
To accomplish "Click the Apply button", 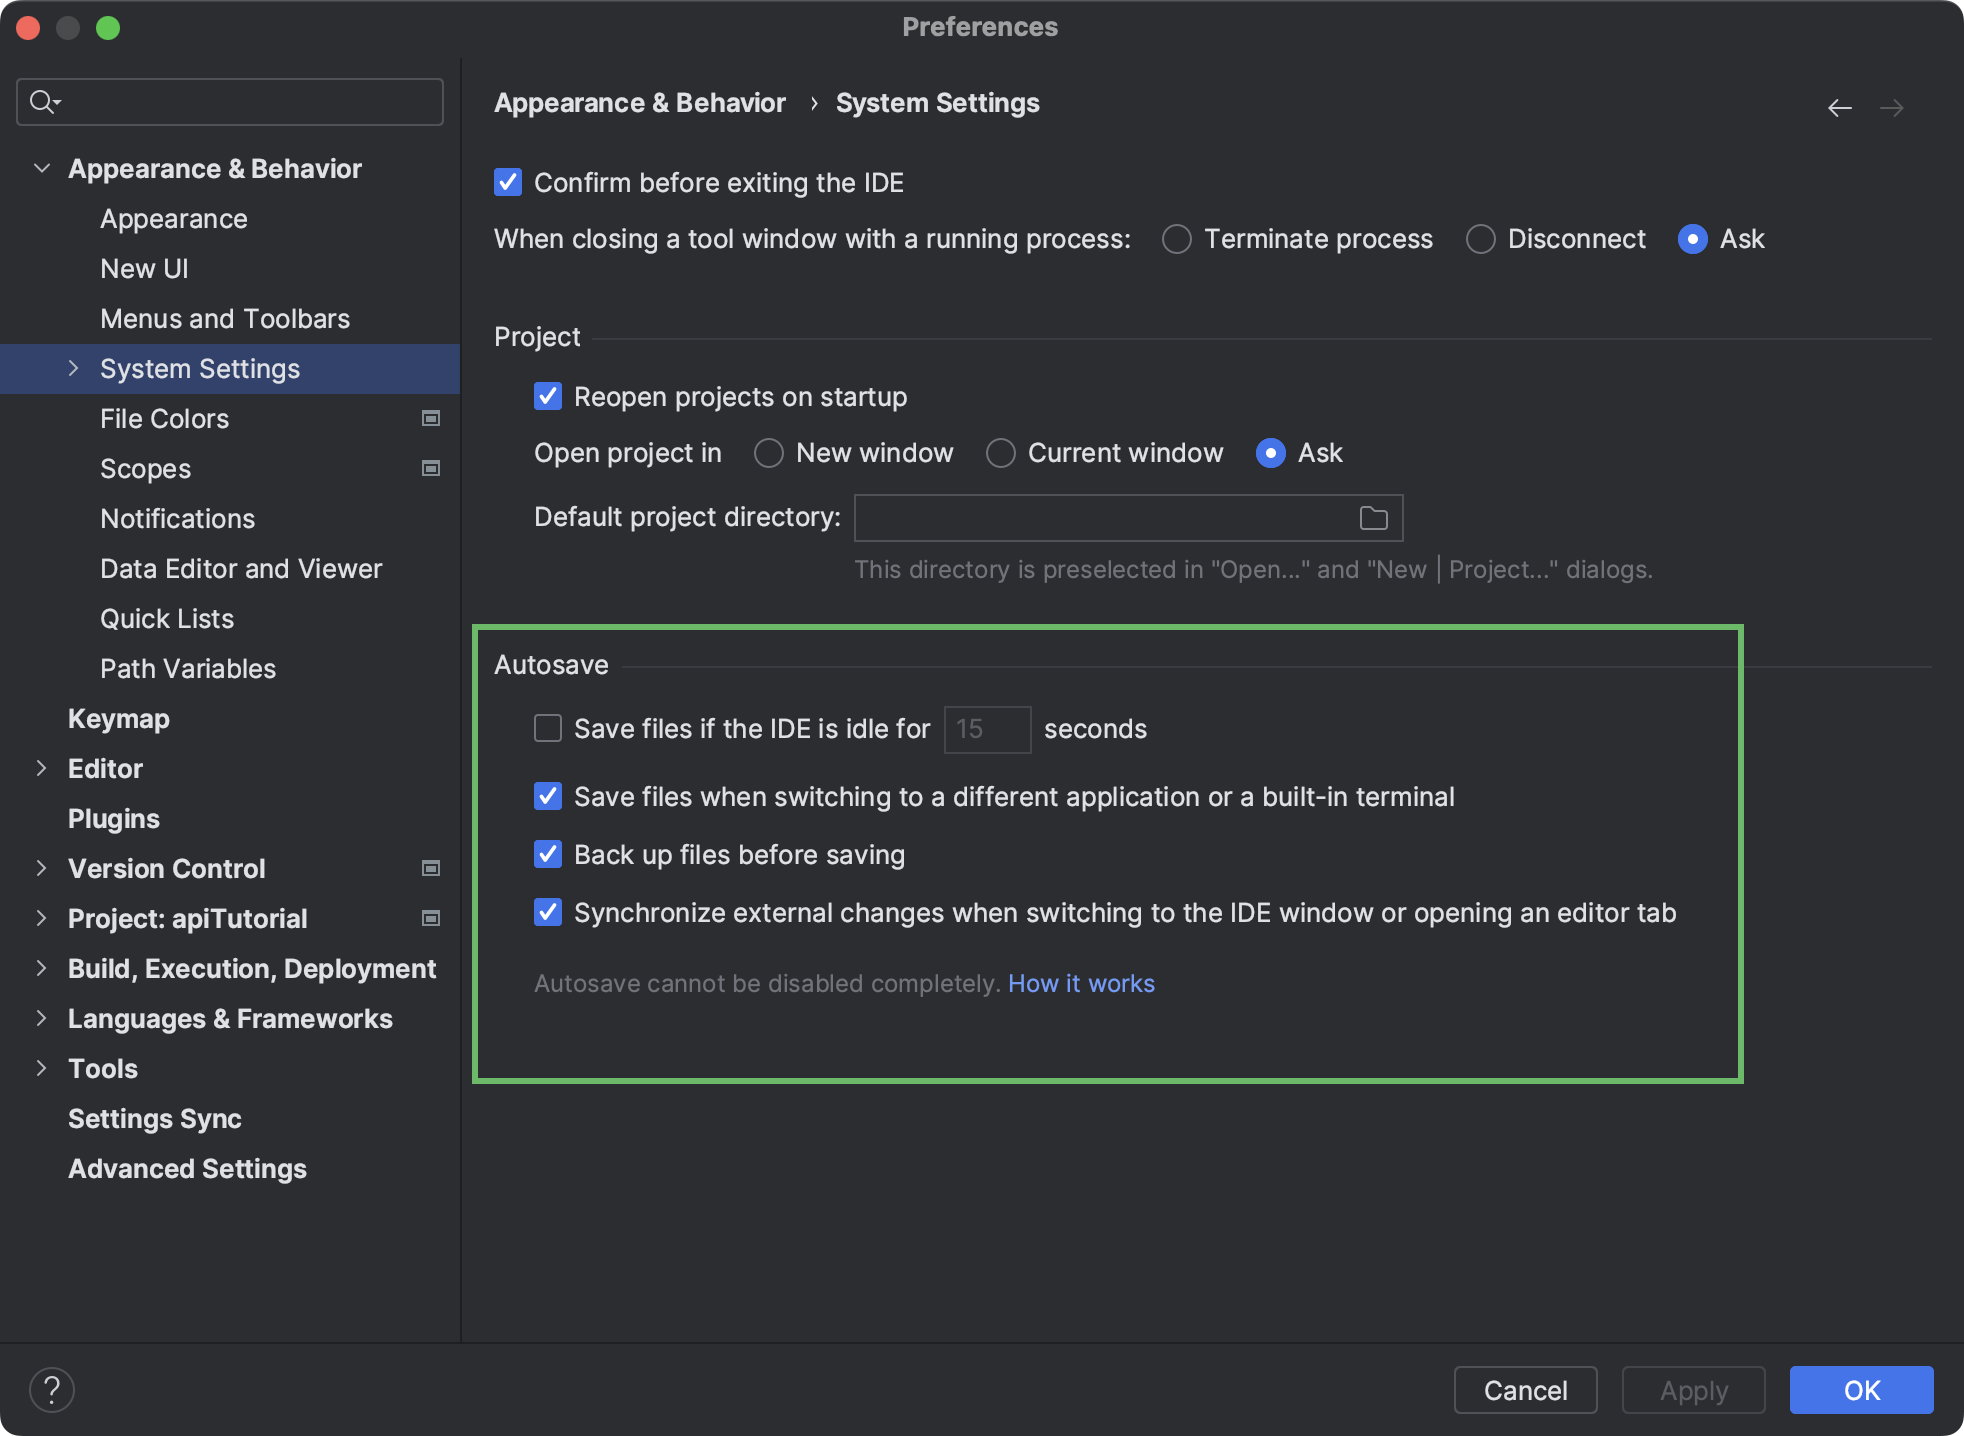I will coord(1693,1390).
